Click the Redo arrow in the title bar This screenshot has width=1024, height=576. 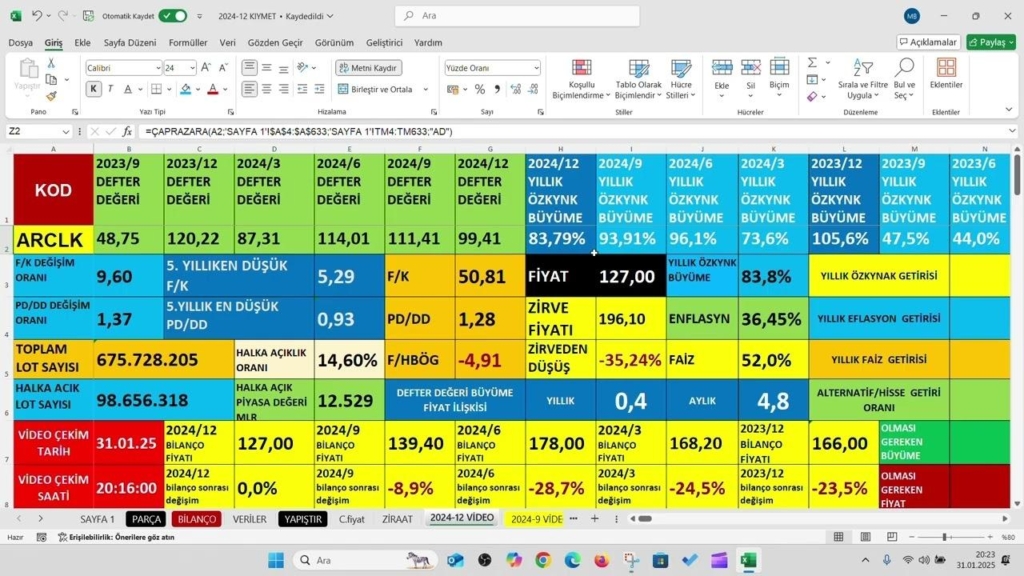click(x=63, y=16)
